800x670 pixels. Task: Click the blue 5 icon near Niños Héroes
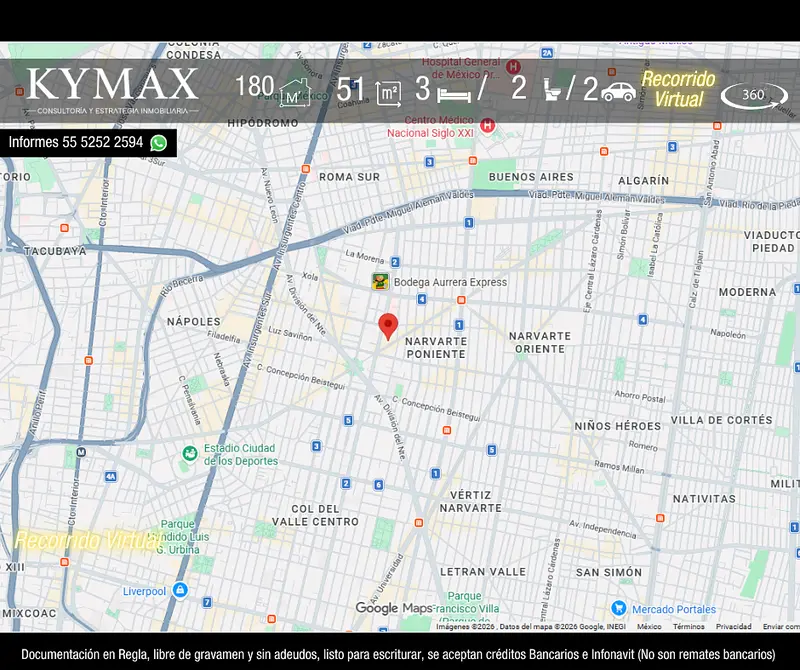pyautogui.click(x=491, y=450)
